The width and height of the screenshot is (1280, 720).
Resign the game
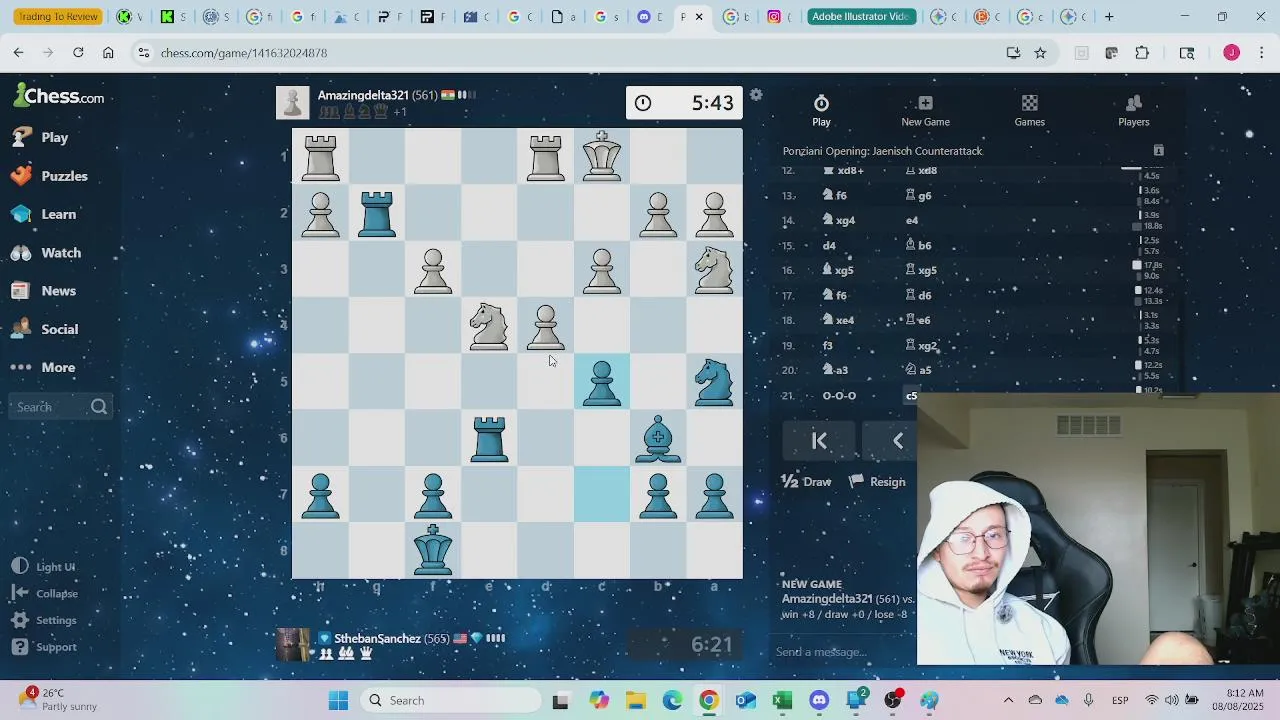(877, 482)
